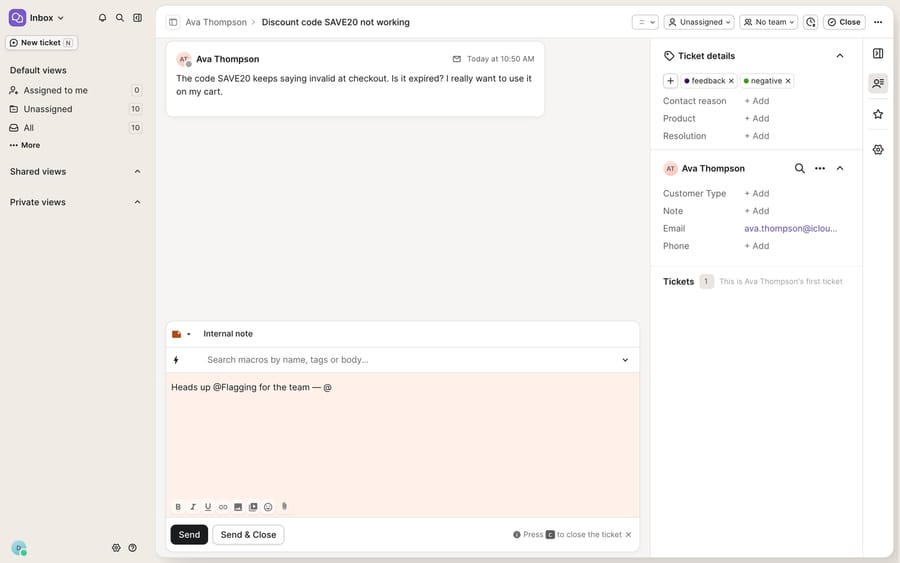The width and height of the screenshot is (900, 563).
Task: Toggle underline formatting
Action: pos(208,507)
